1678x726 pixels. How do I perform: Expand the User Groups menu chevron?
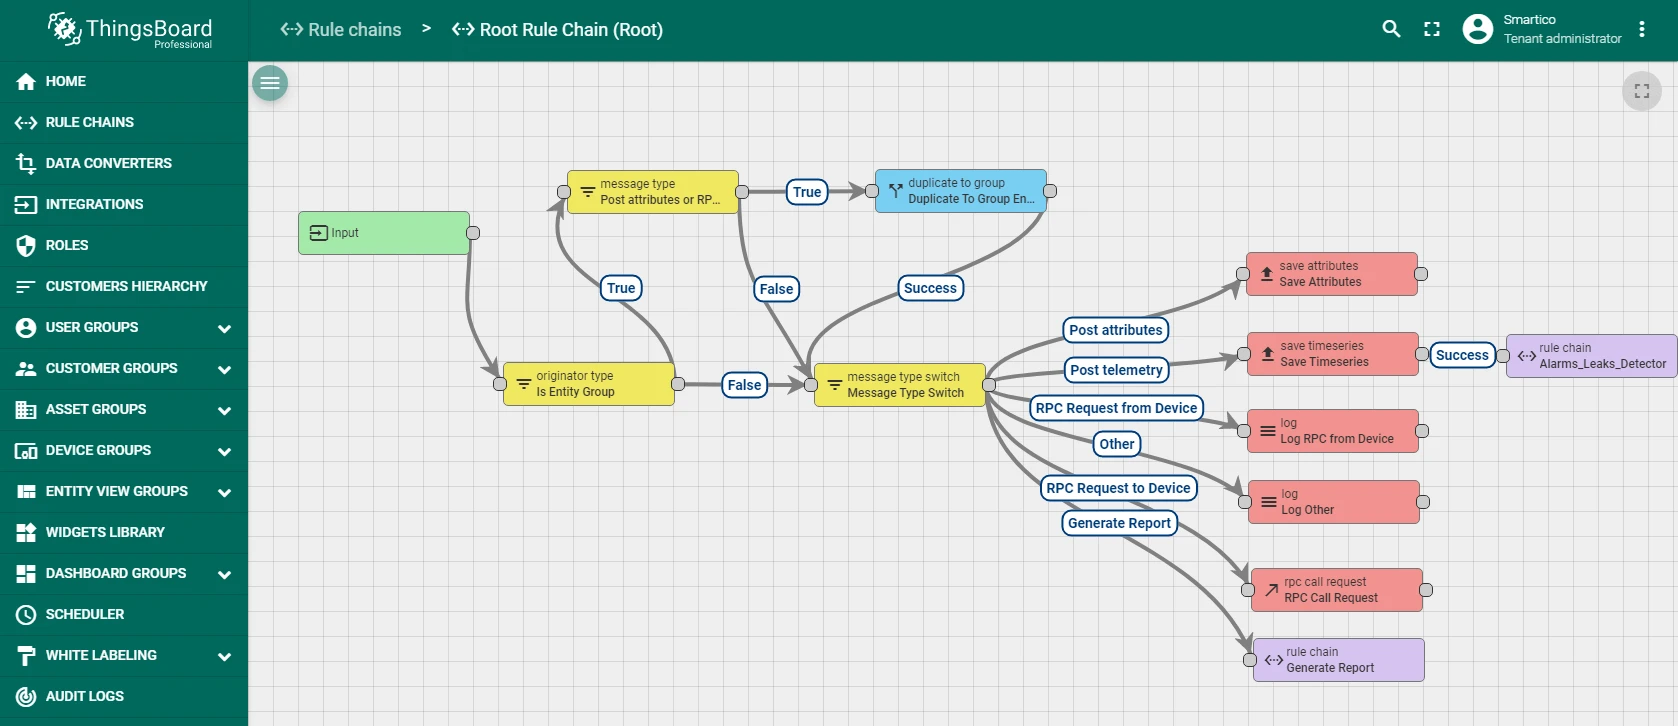224,328
